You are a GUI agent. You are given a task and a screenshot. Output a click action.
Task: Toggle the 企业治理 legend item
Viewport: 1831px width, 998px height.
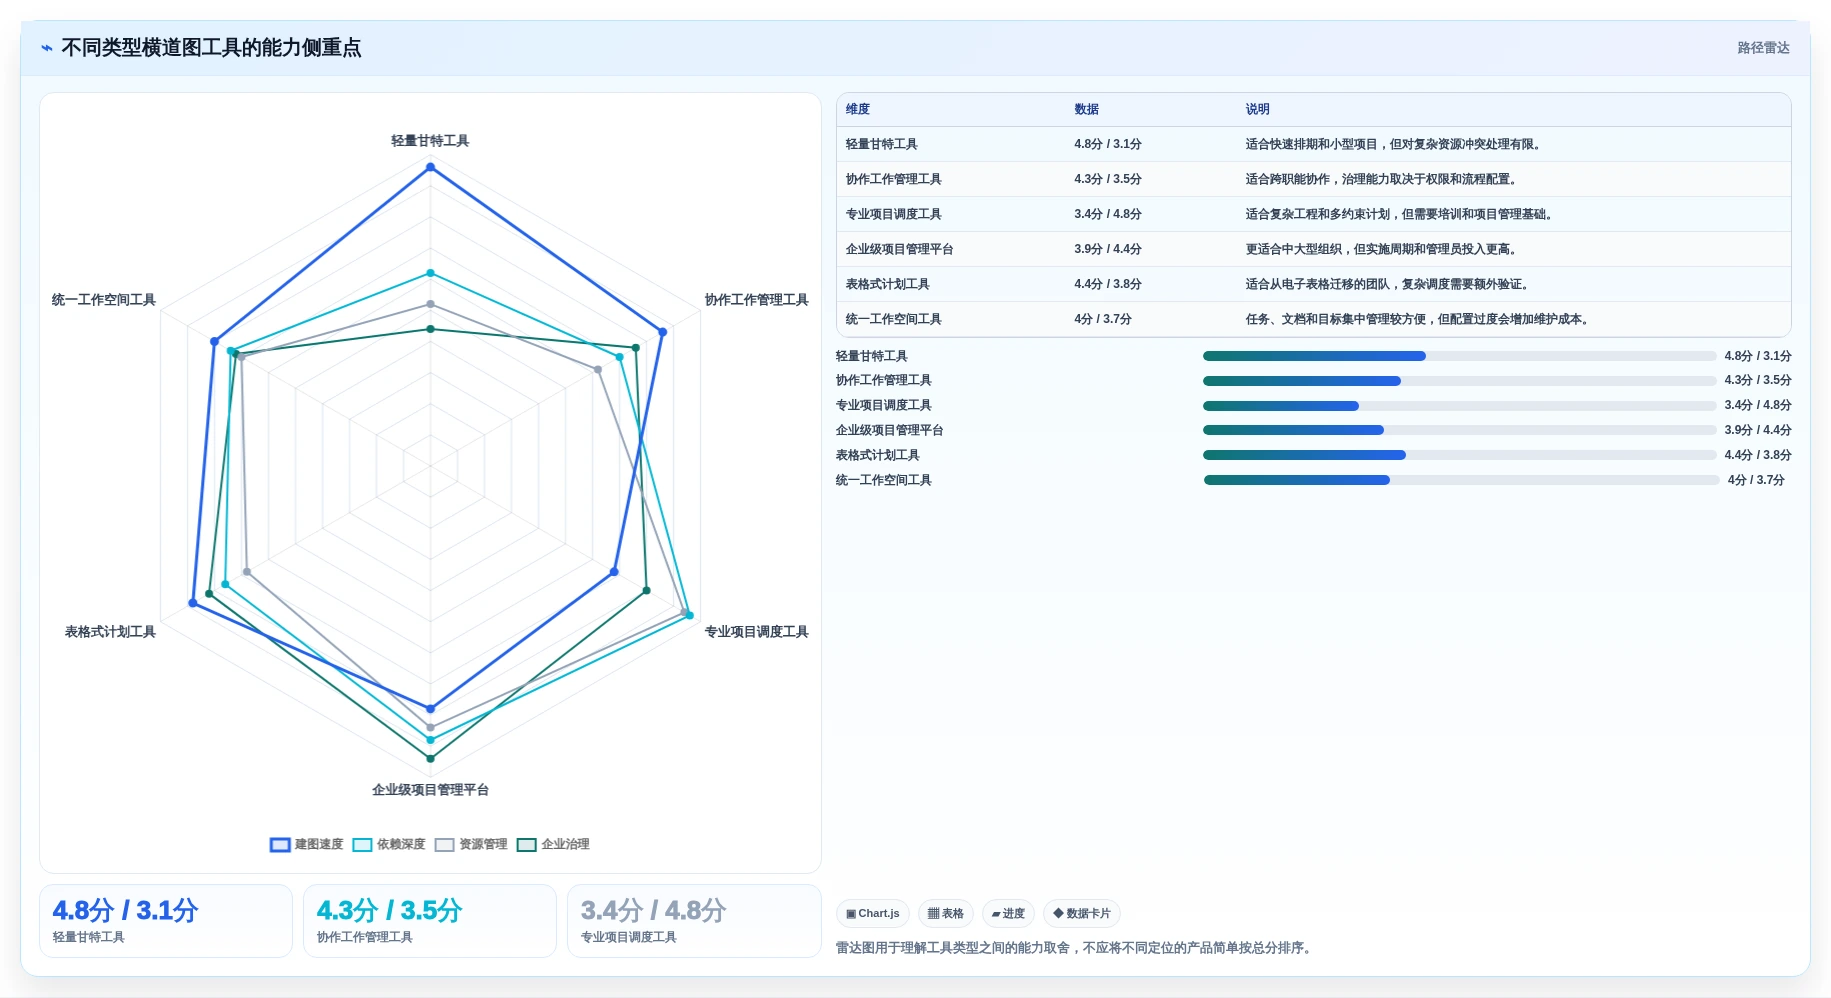pyautogui.click(x=553, y=844)
